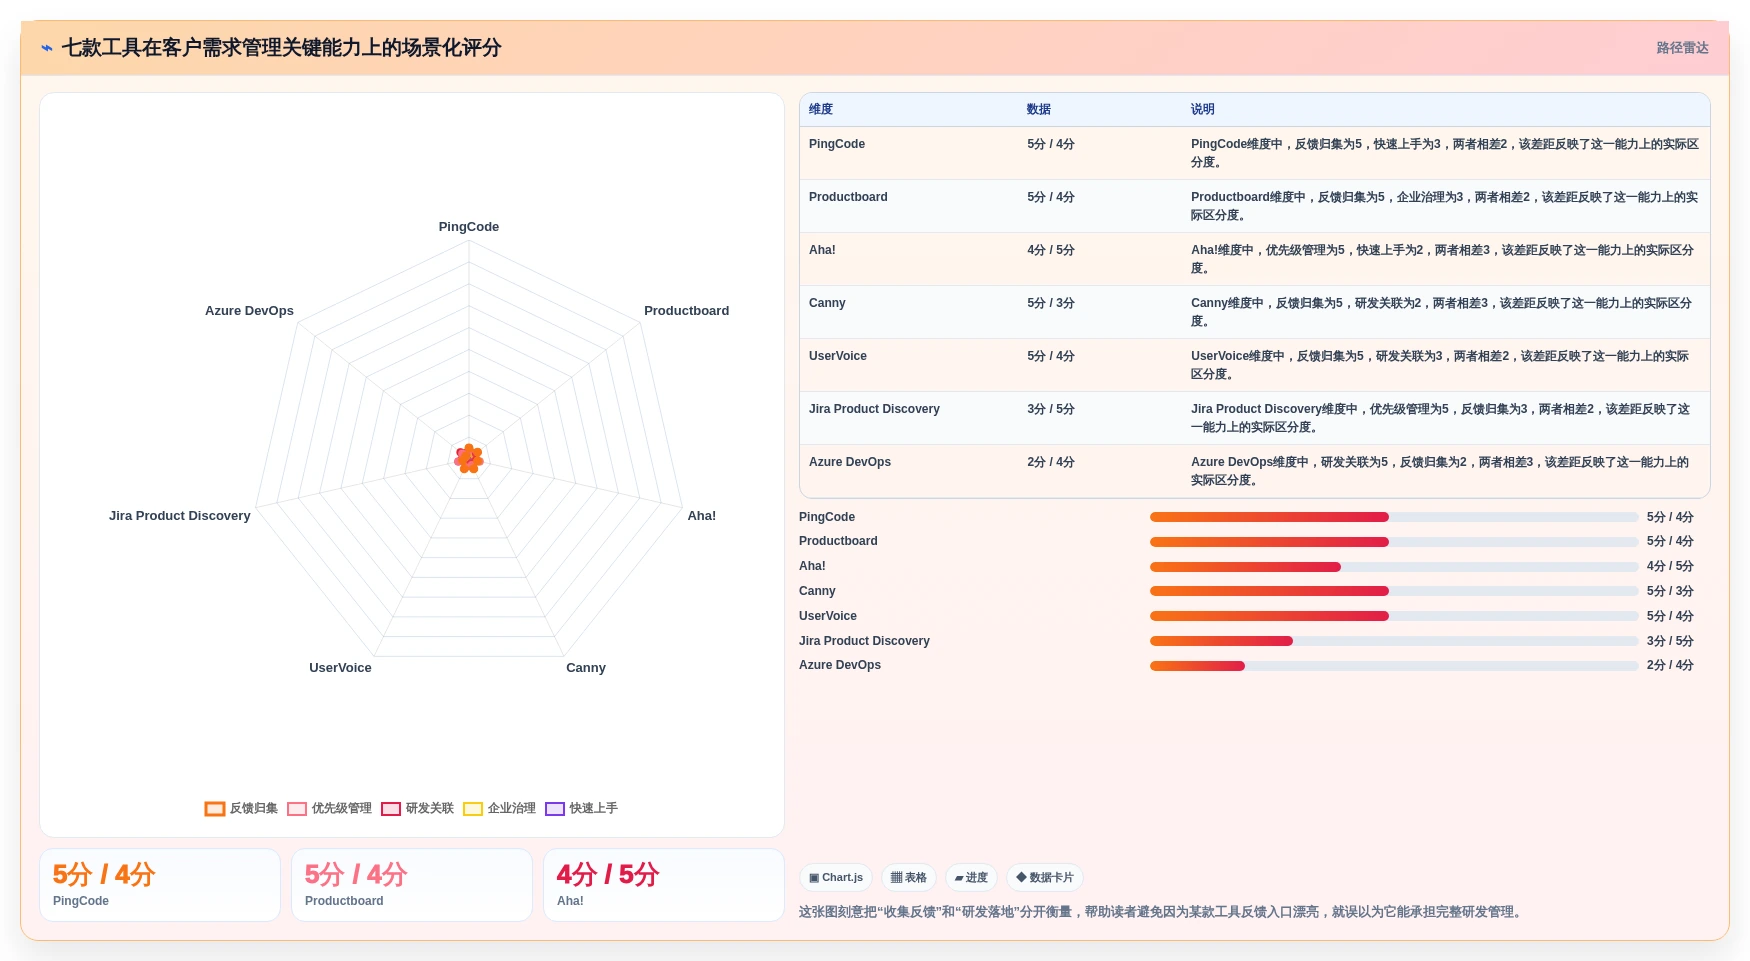This screenshot has height=961, width=1750.
Task: Open the Productboard 5分 / 4分 score card
Action: click(412, 885)
